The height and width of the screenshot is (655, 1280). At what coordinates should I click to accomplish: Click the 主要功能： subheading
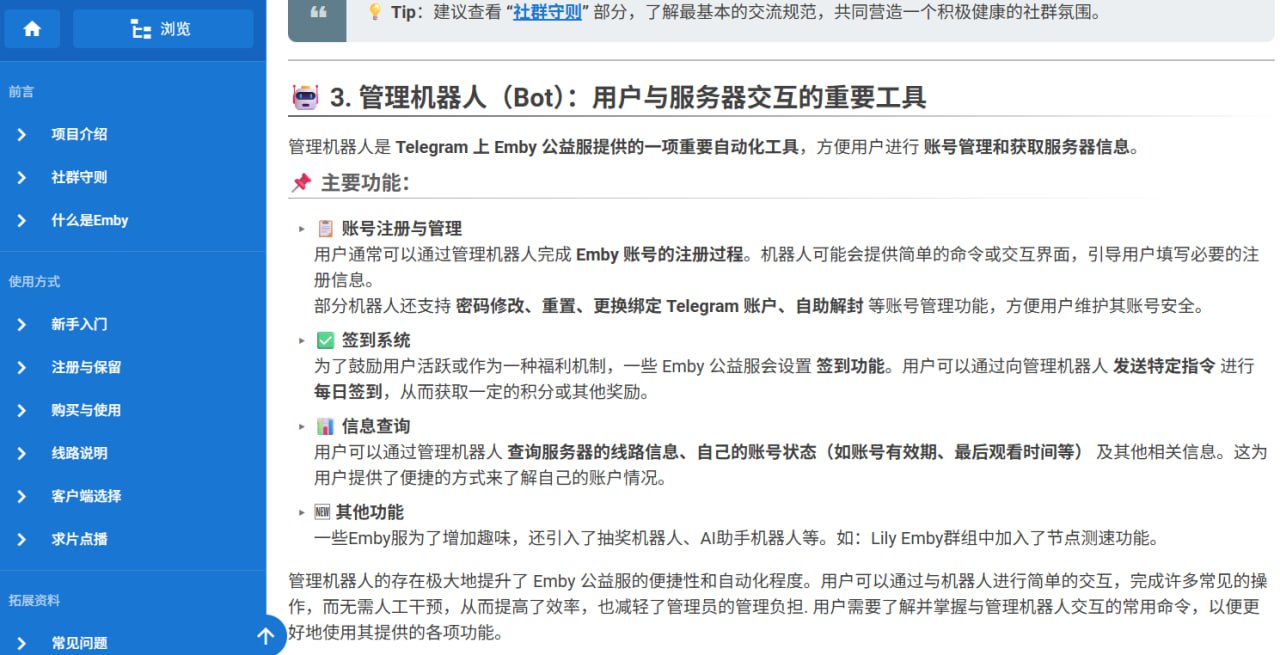click(x=366, y=183)
